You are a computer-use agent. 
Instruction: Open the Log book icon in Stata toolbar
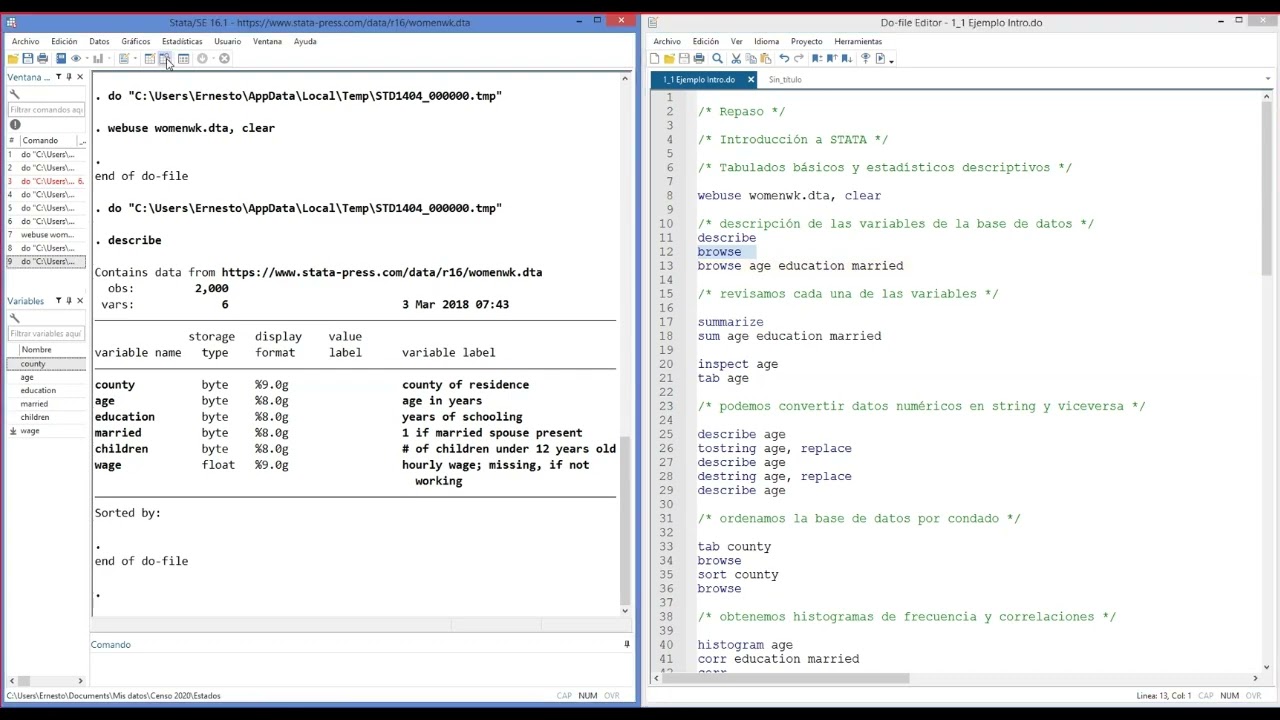pos(61,58)
